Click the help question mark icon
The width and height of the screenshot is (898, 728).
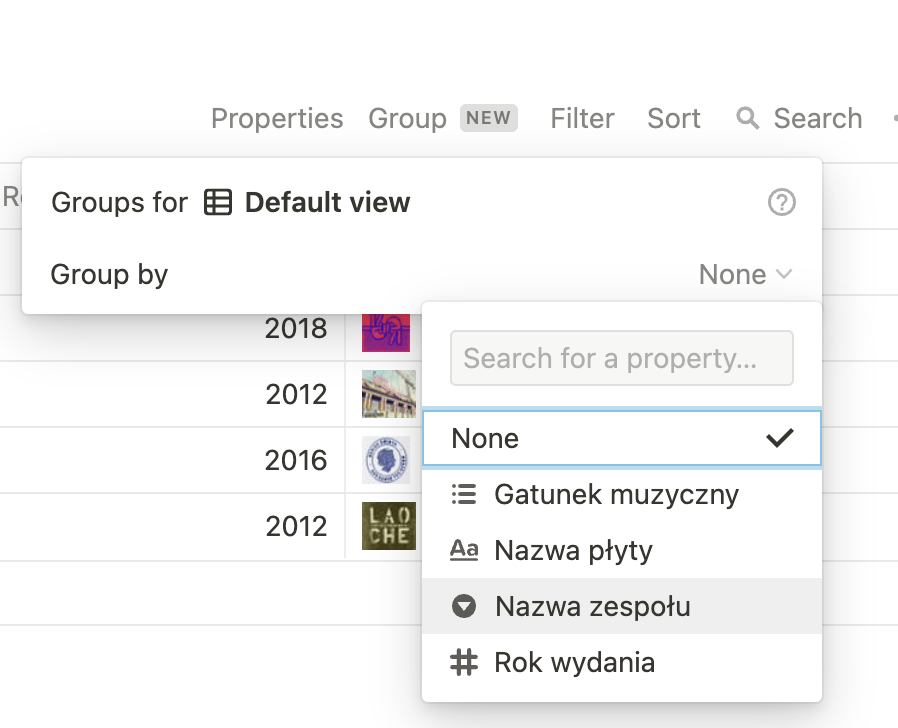point(781,203)
